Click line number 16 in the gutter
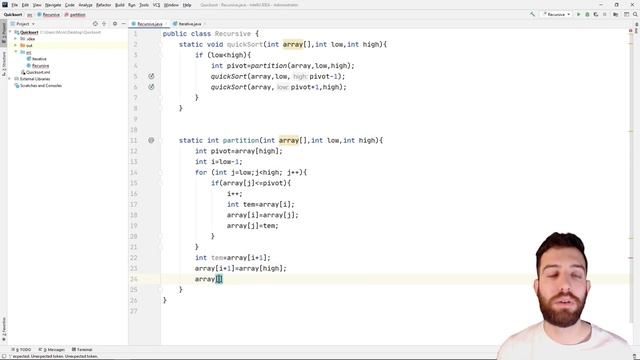 coord(134,194)
